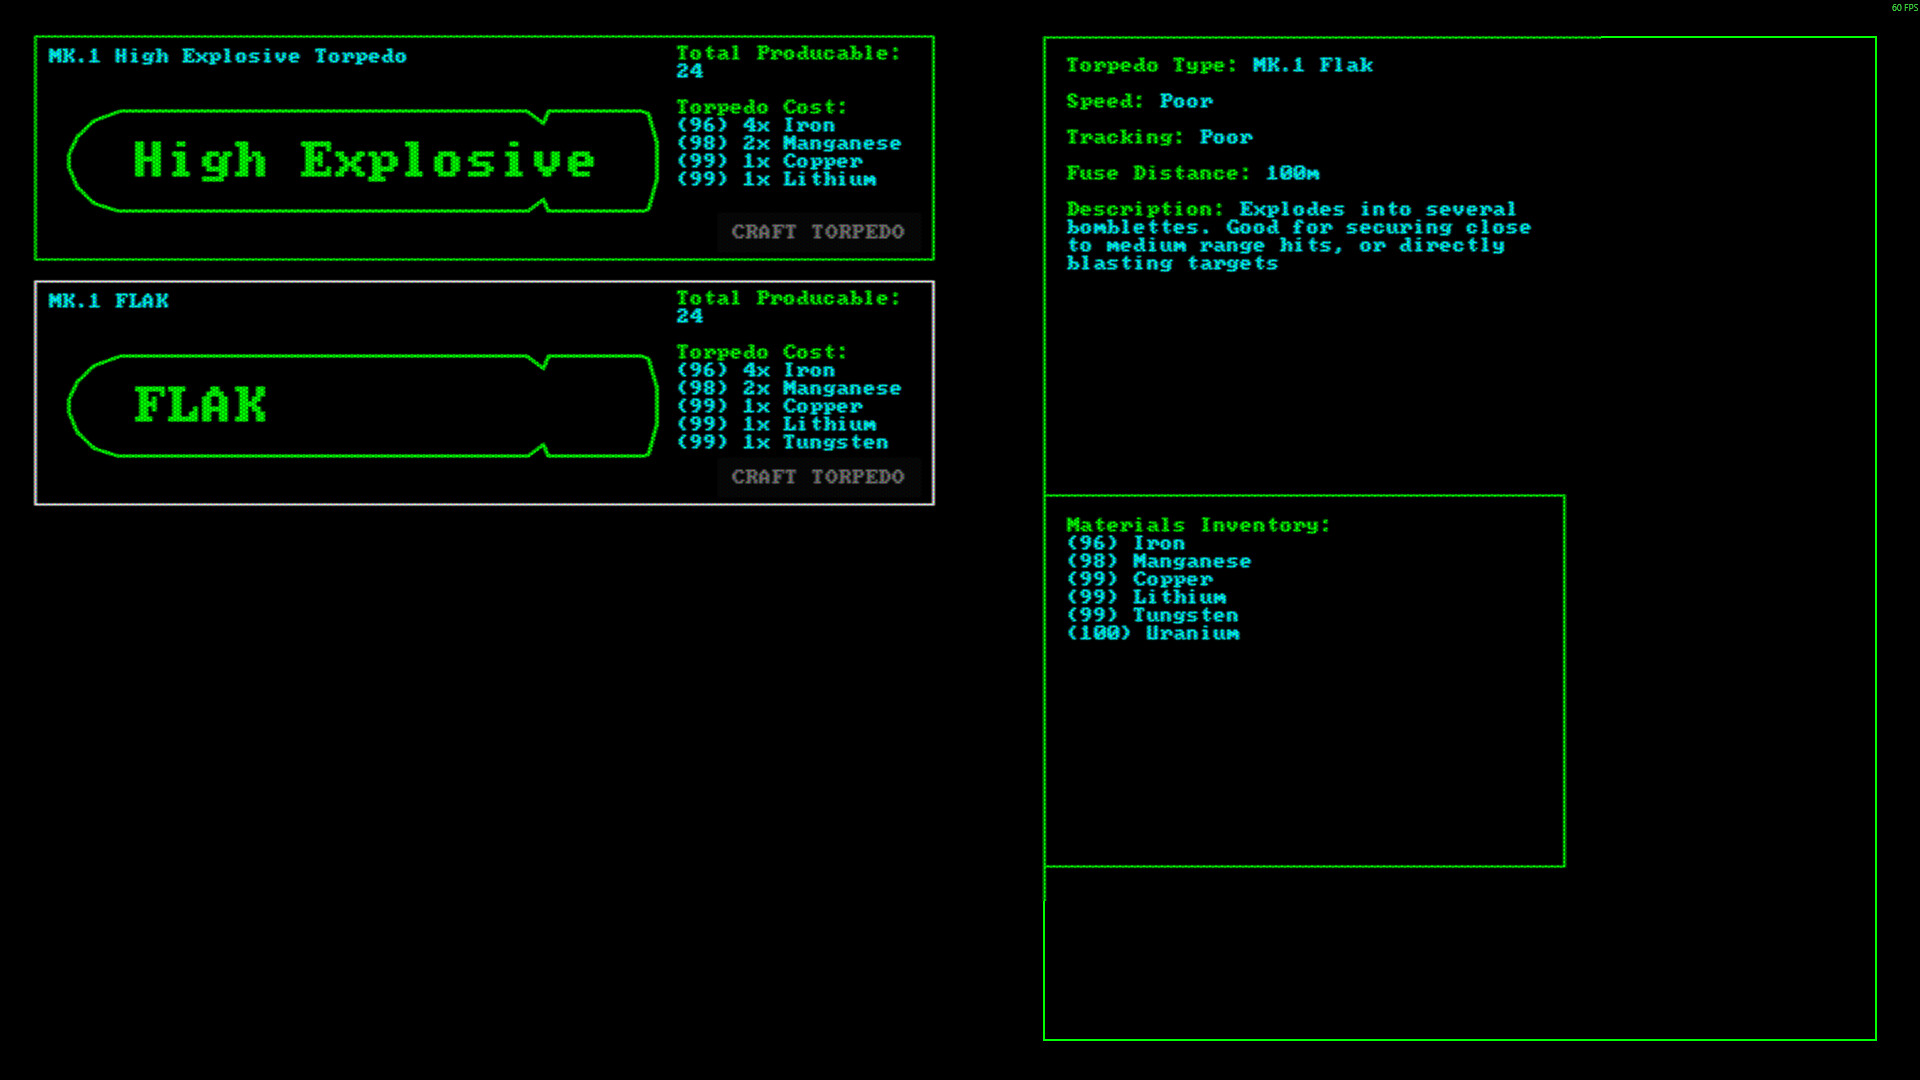
Task: Click the Fuse Distance 100m line
Action: tap(1192, 173)
